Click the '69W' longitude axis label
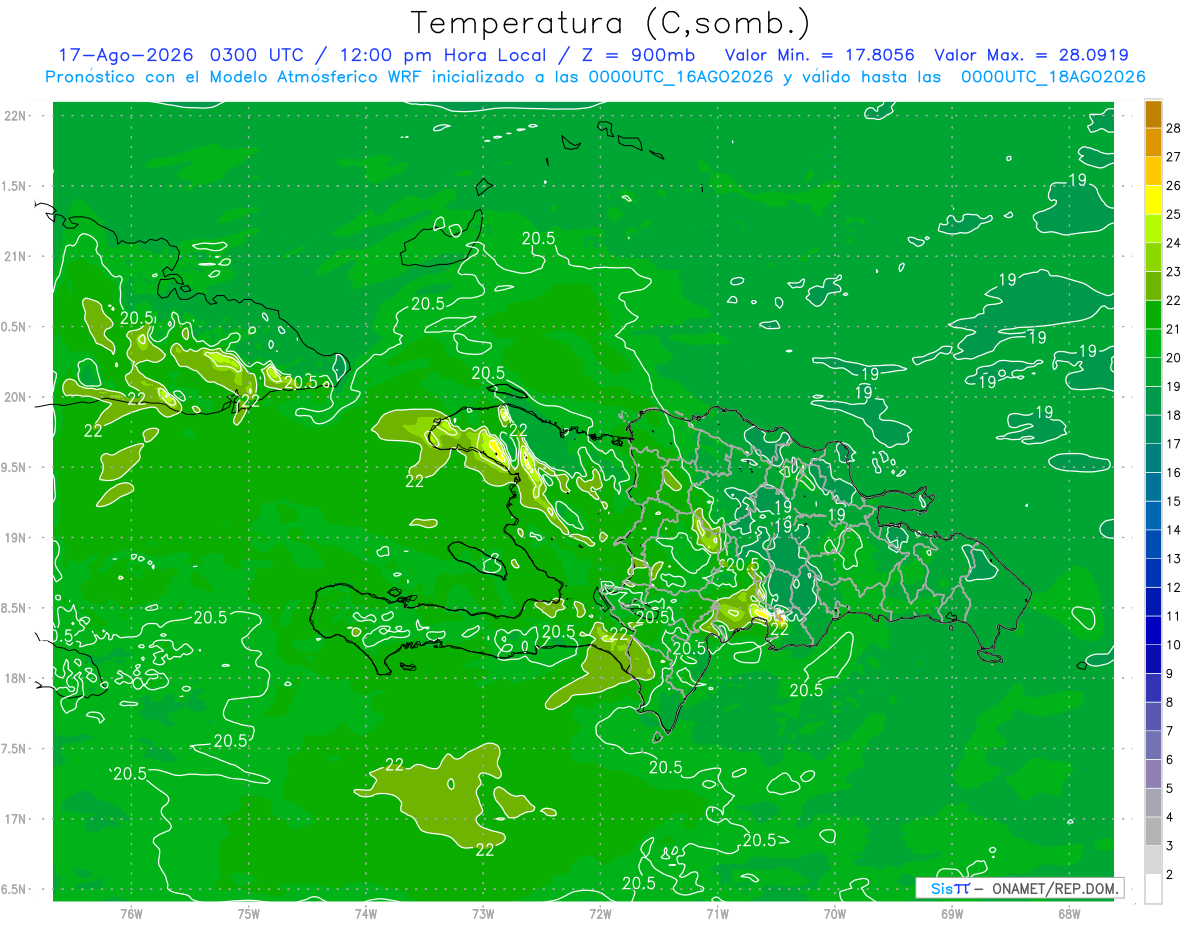 tap(952, 913)
